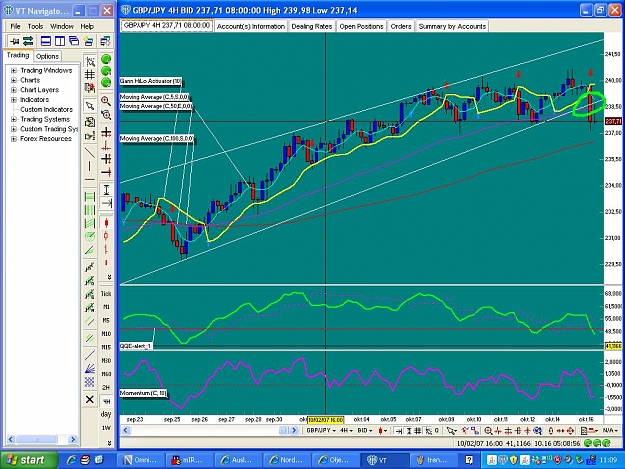625x469 pixels.
Task: Expand the Chart Layers tree node
Action: point(14,90)
